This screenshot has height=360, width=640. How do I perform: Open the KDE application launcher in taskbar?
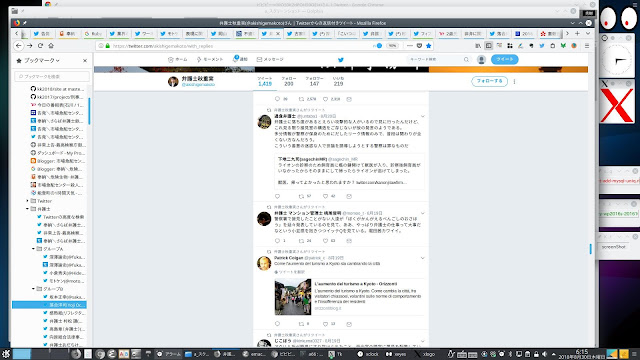click(x=5, y=354)
